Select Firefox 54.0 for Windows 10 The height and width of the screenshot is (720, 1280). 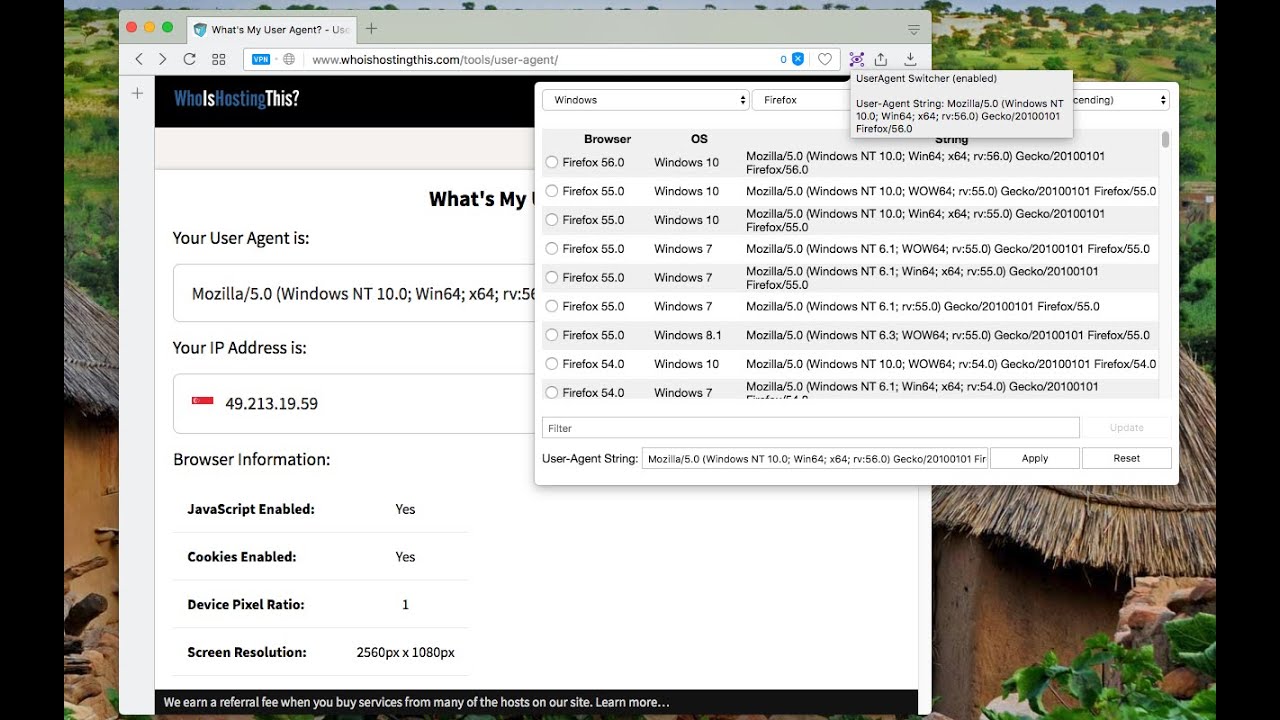(551, 363)
